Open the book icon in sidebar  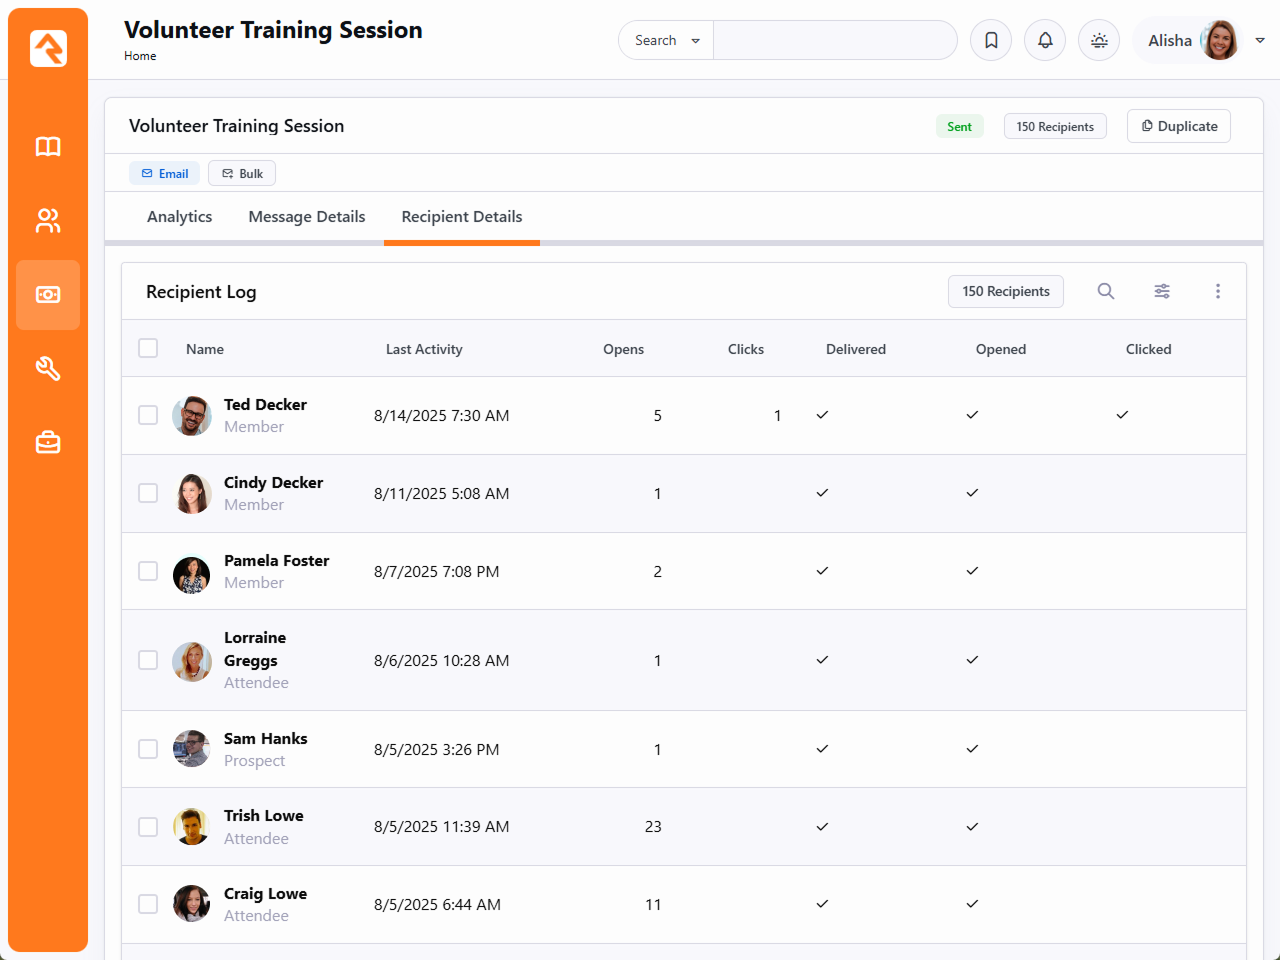click(x=48, y=147)
